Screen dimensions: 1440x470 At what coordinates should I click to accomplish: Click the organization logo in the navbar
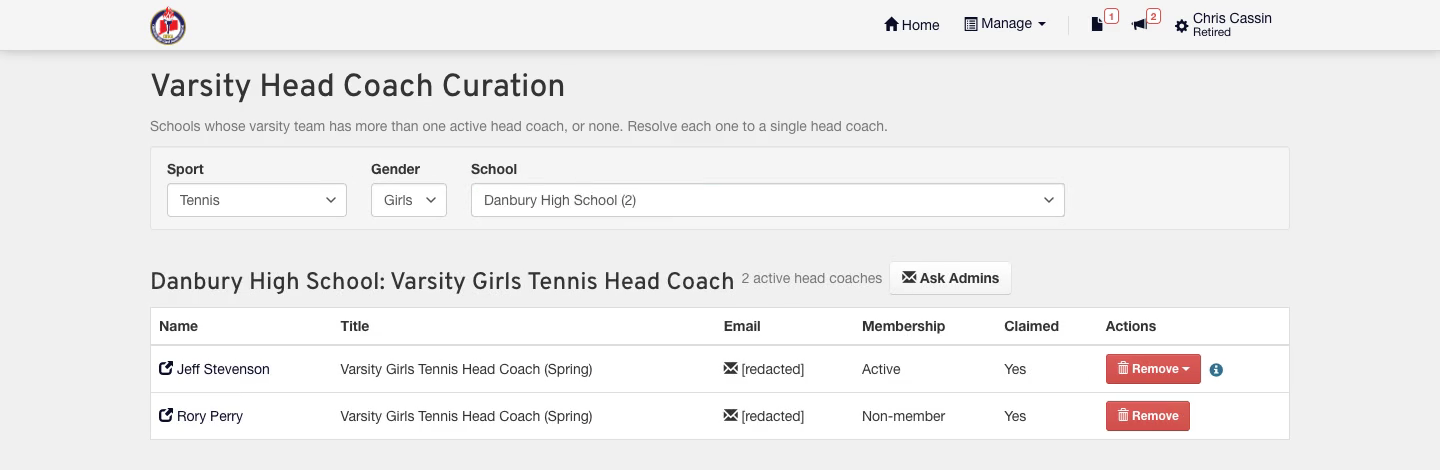click(168, 26)
